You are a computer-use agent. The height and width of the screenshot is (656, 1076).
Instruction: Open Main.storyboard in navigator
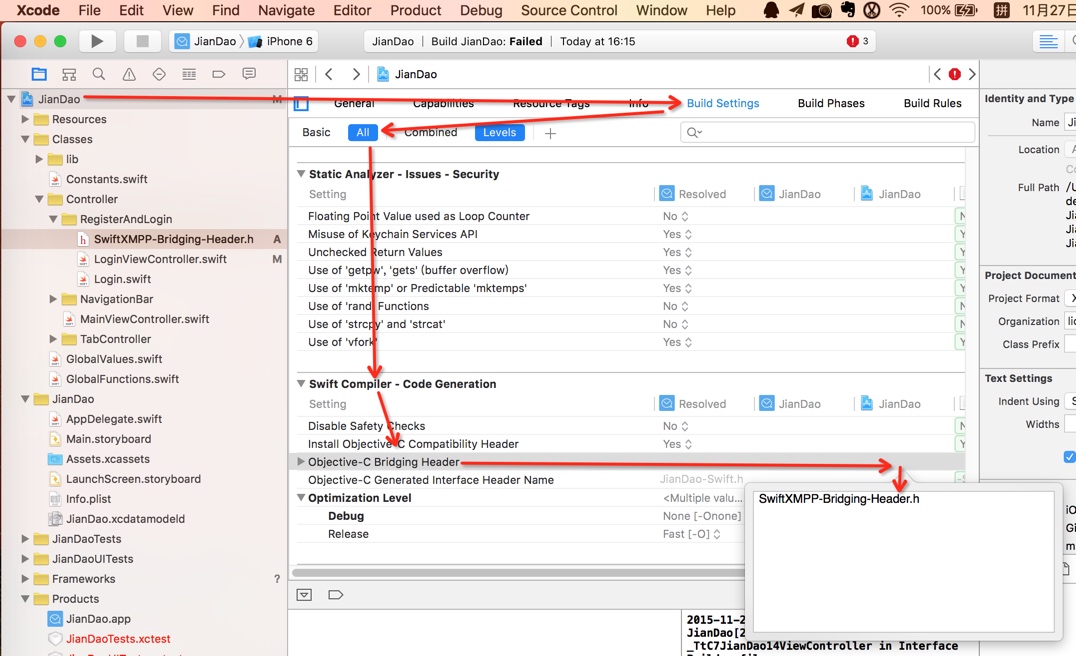point(108,438)
